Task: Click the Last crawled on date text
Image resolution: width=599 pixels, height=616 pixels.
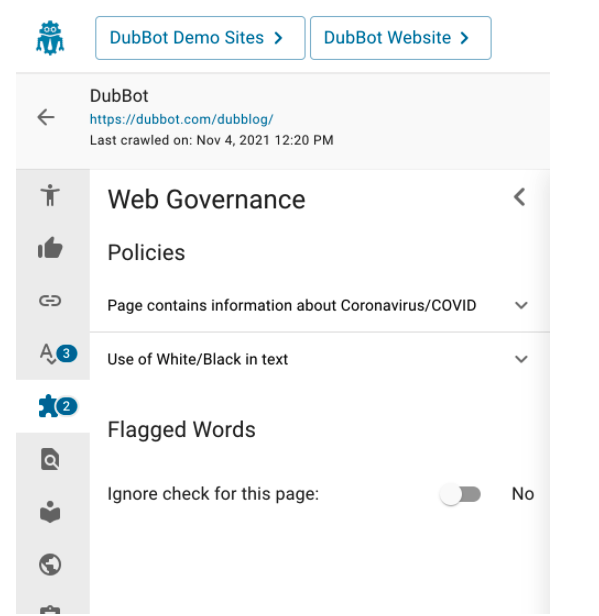Action: click(211, 140)
